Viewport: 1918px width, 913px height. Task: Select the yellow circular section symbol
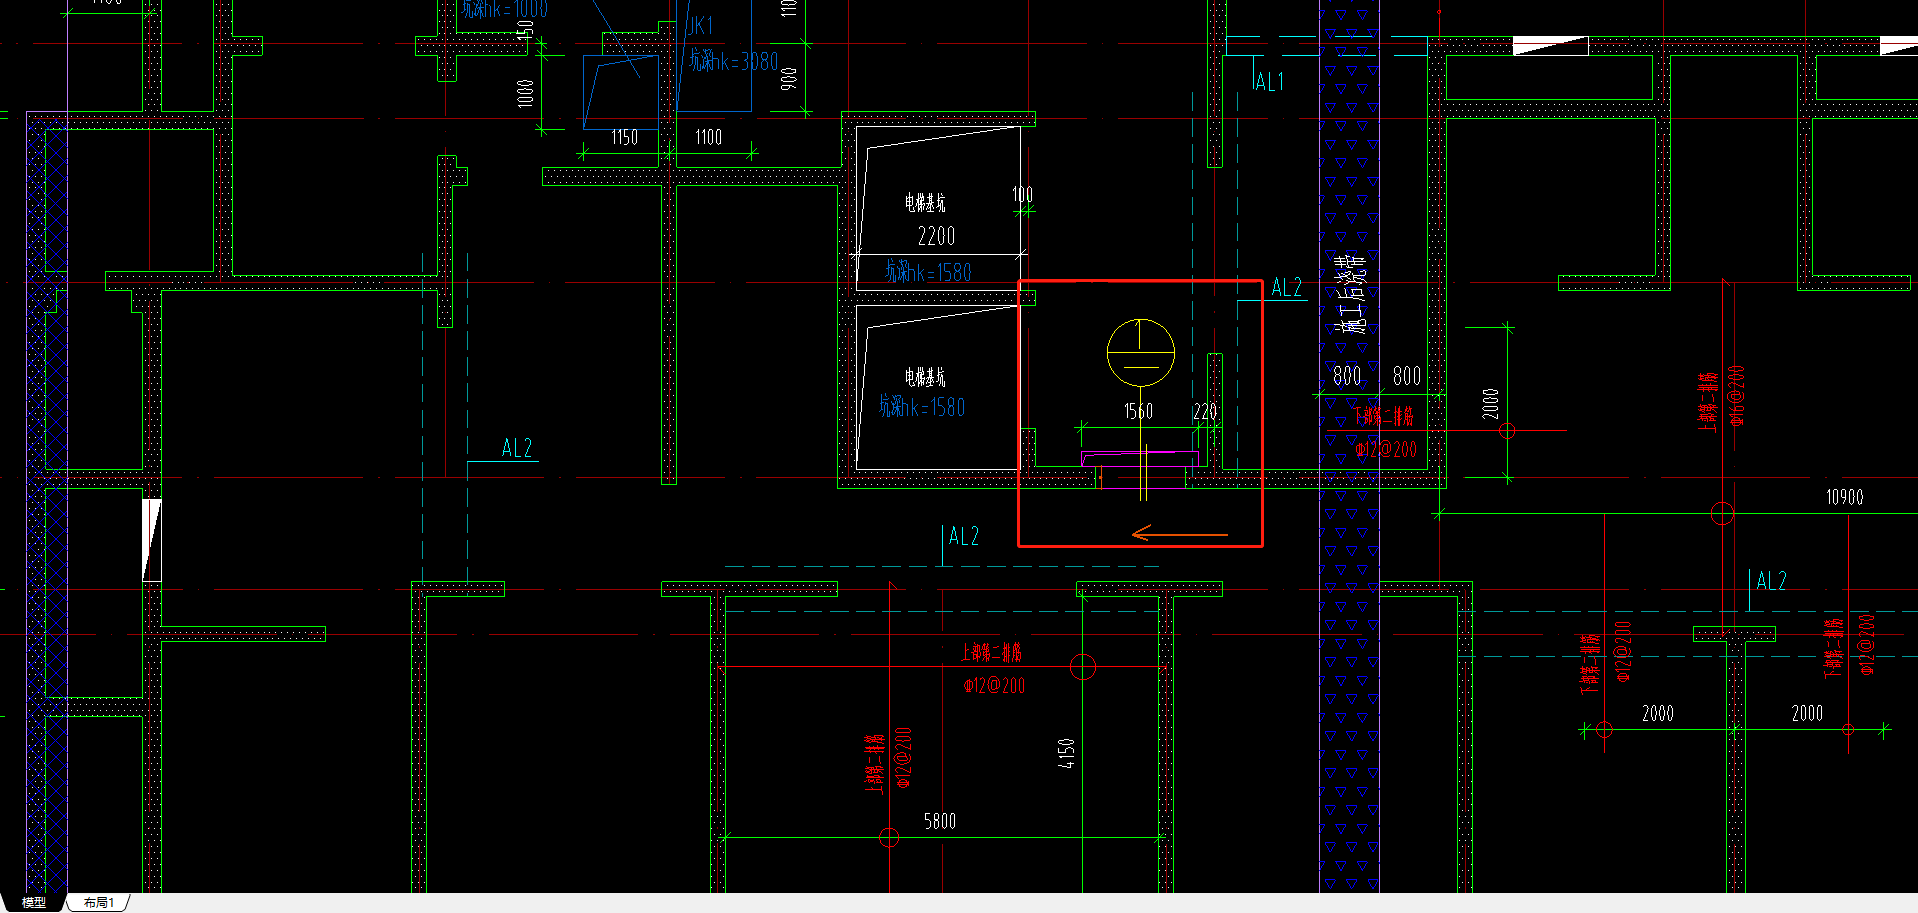[1140, 353]
